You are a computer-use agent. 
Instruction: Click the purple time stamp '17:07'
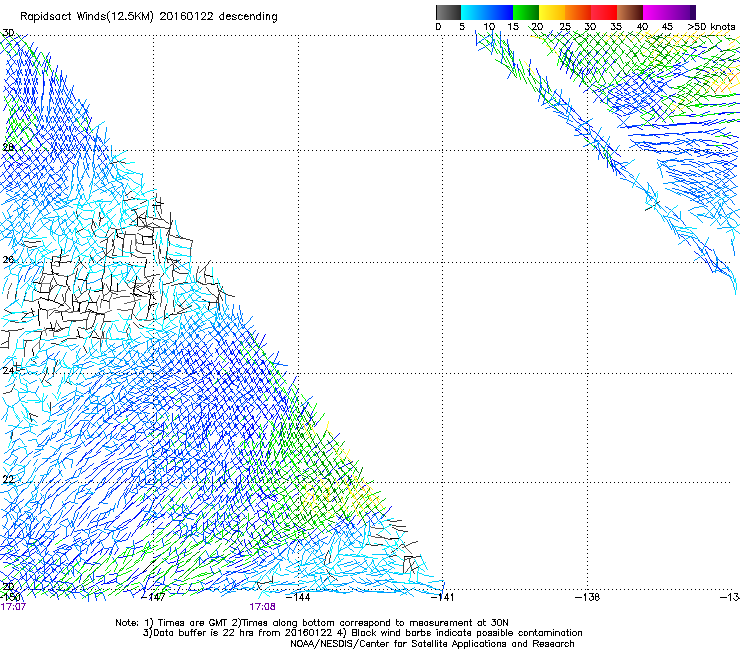[x=13, y=607]
